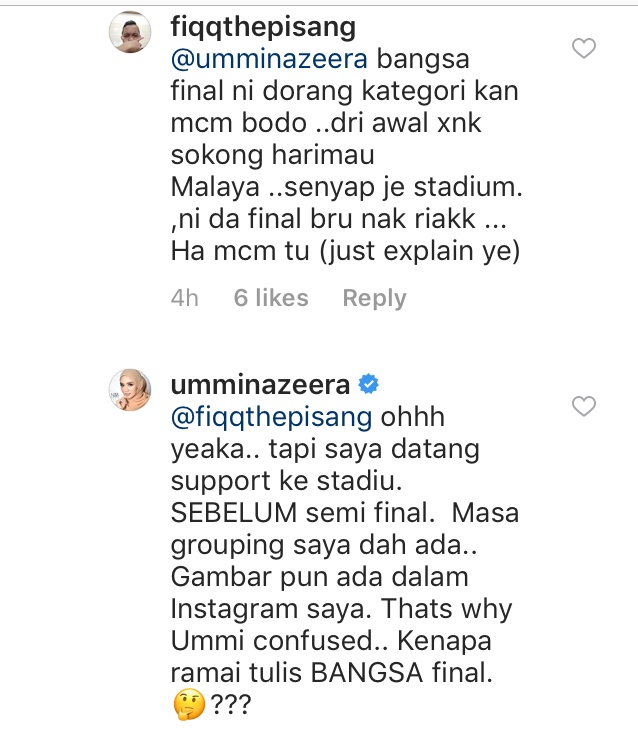This screenshot has height=736, width=638.
Task: Like the fiqqthepisang comment with the heart
Action: tap(584, 48)
